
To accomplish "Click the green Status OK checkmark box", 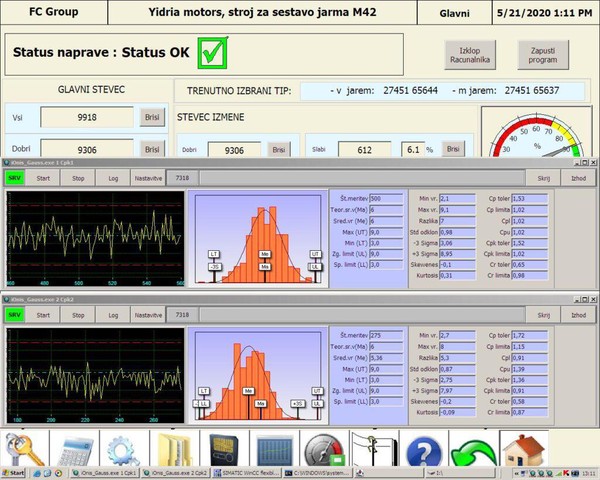I will point(211,53).
